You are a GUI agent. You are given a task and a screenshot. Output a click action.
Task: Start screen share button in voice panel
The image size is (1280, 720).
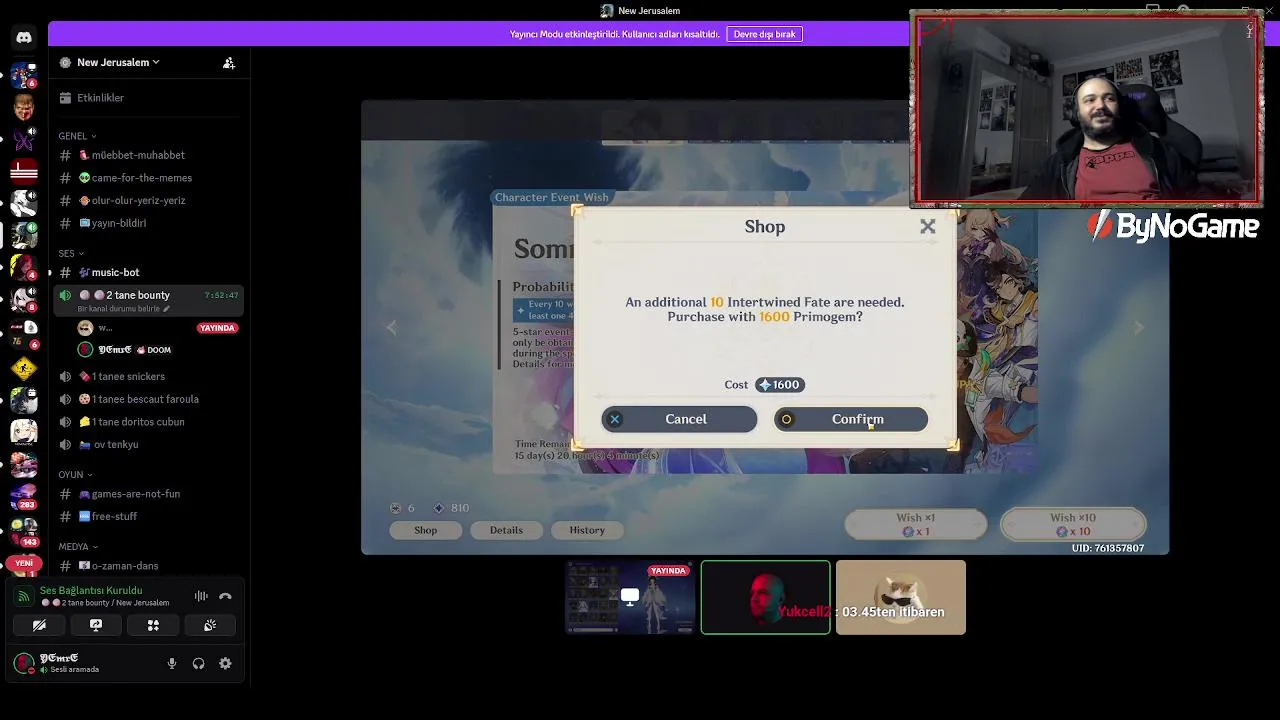pyautogui.click(x=96, y=625)
